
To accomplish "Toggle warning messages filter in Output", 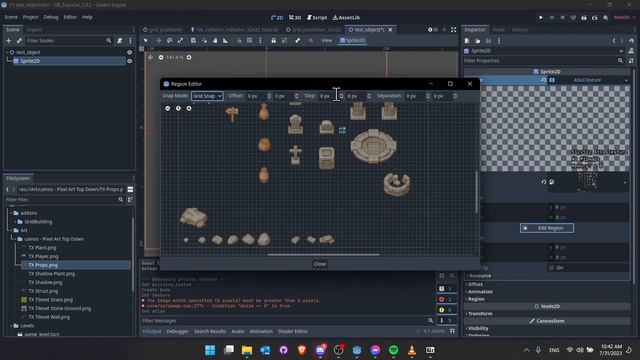I will 446,310.
